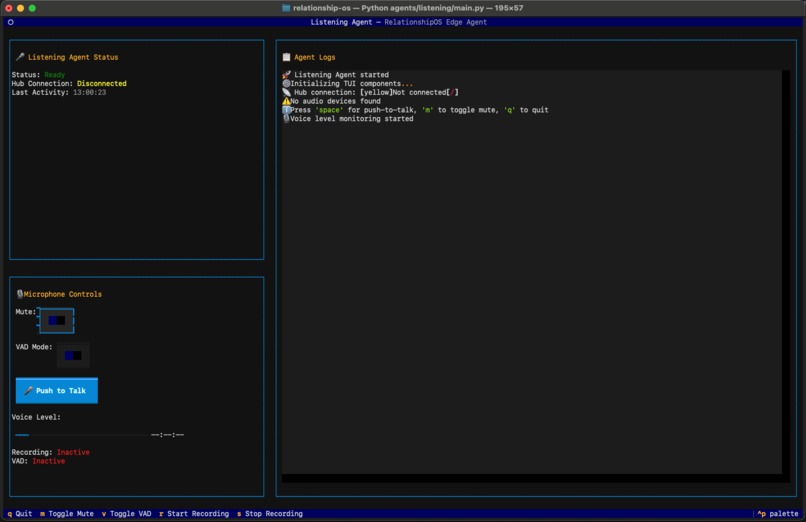The width and height of the screenshot is (806, 522).
Task: Click the horizontal scrollbar under Agent Logs
Action: (x=532, y=478)
